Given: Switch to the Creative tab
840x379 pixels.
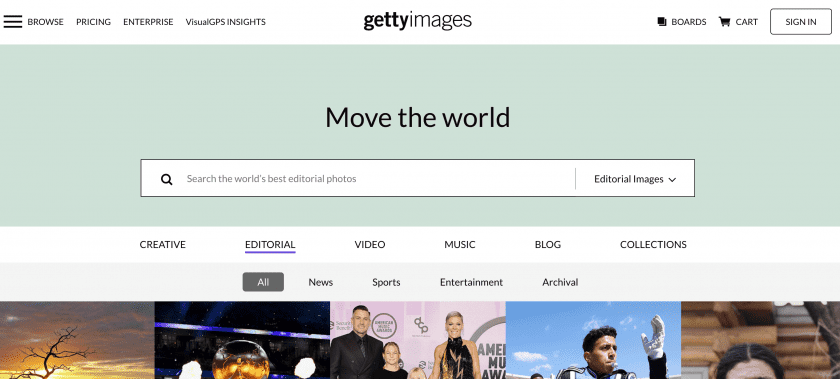Looking at the screenshot, I should click(x=162, y=244).
